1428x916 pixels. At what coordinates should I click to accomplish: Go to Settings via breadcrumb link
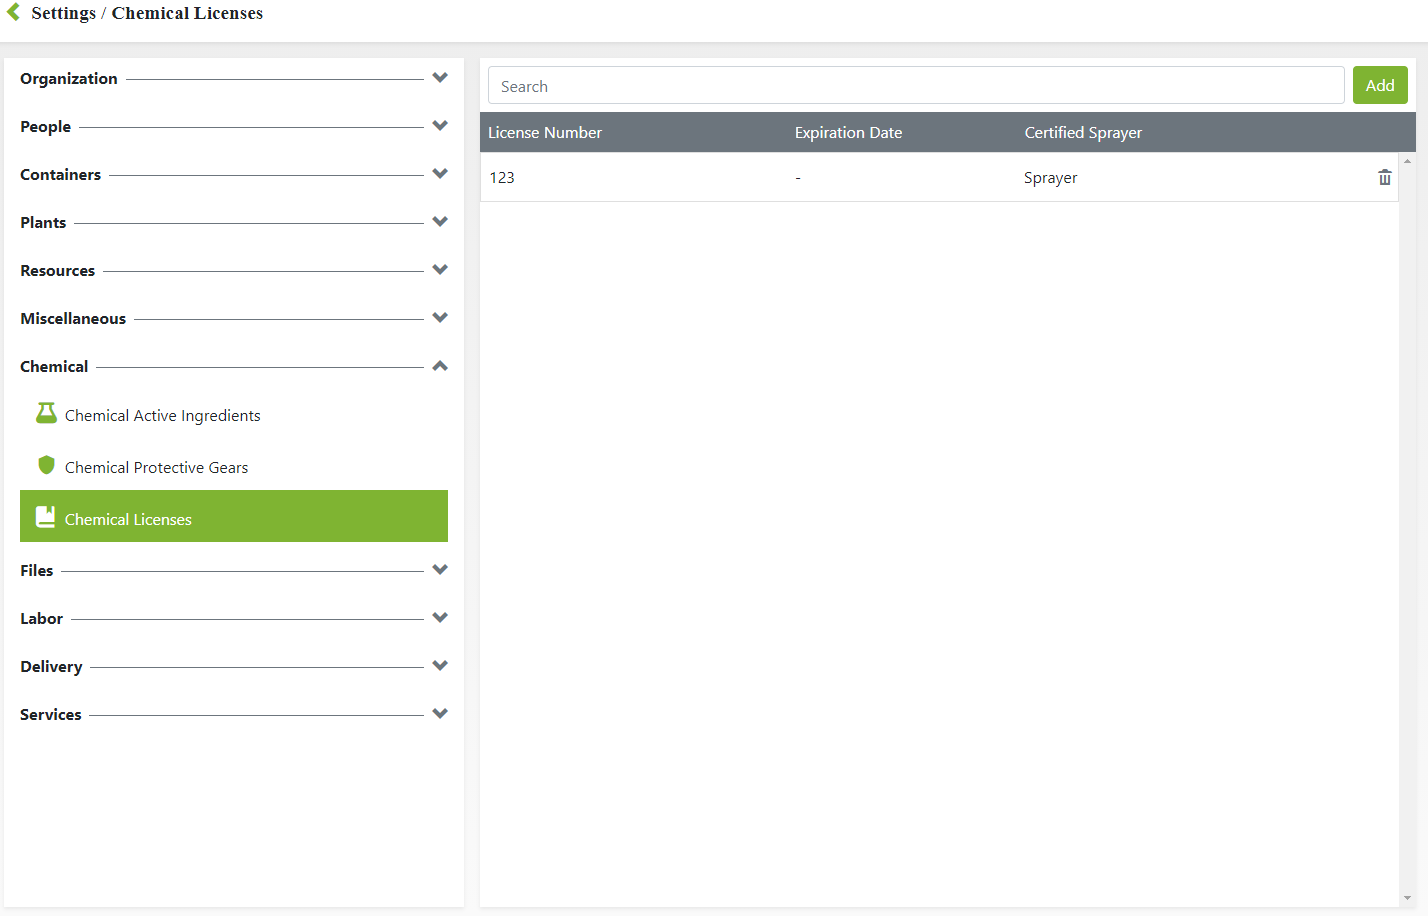coord(63,13)
